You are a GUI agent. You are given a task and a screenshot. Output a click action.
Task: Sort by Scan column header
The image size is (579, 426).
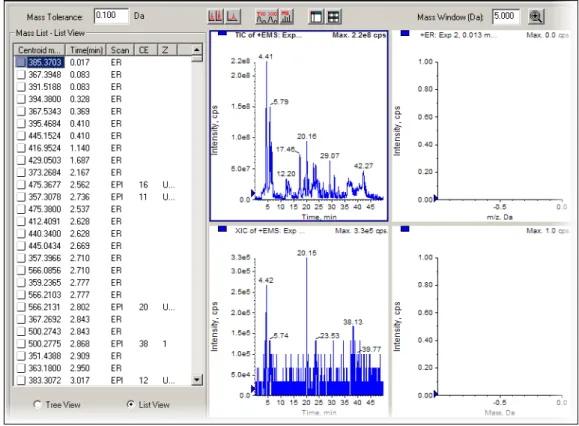point(120,50)
